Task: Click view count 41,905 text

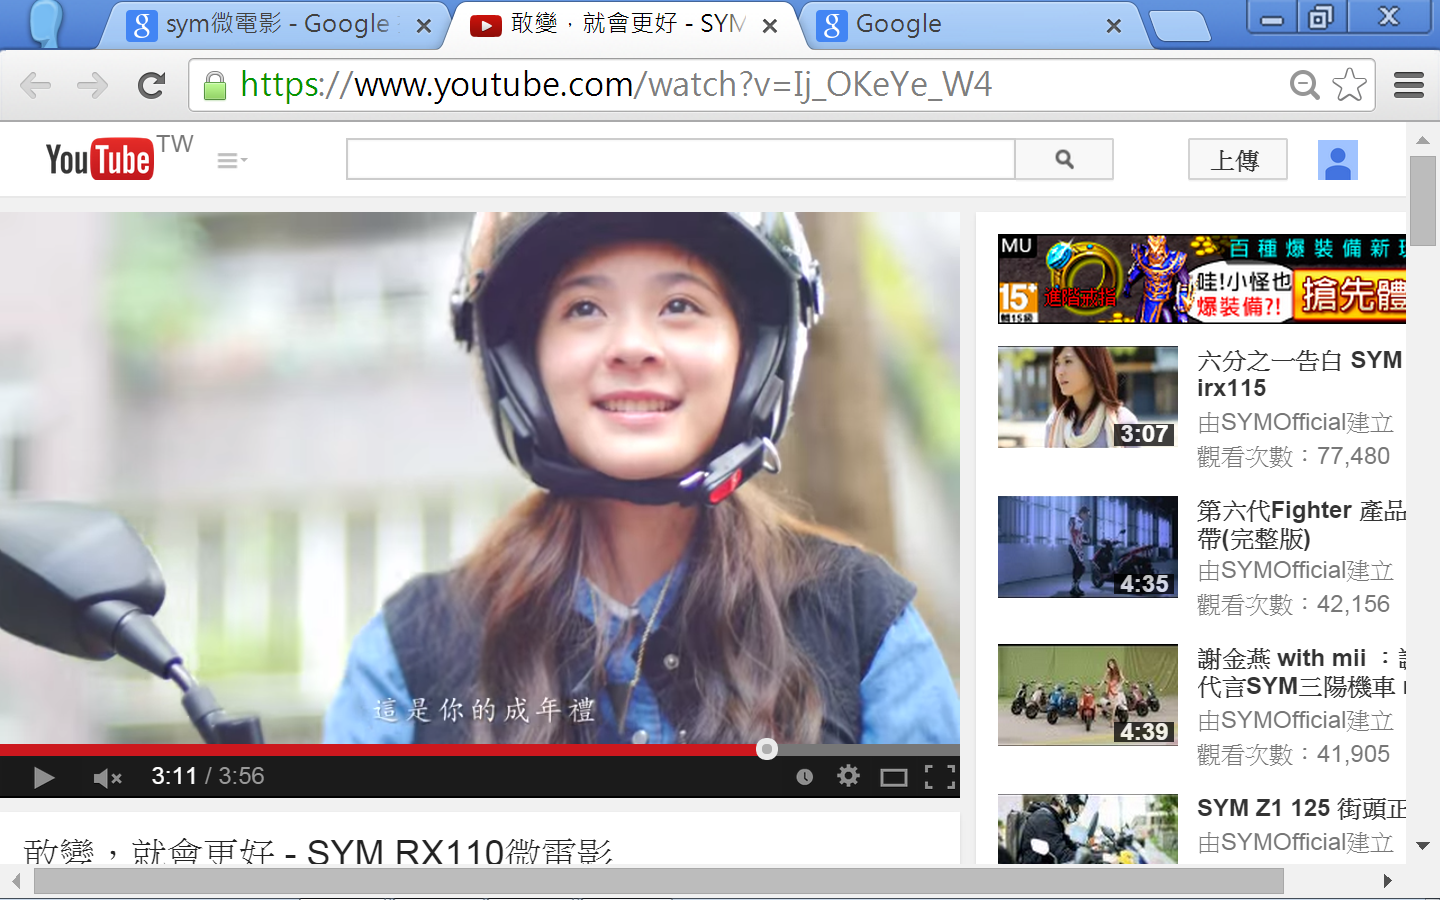Action: point(1293,754)
